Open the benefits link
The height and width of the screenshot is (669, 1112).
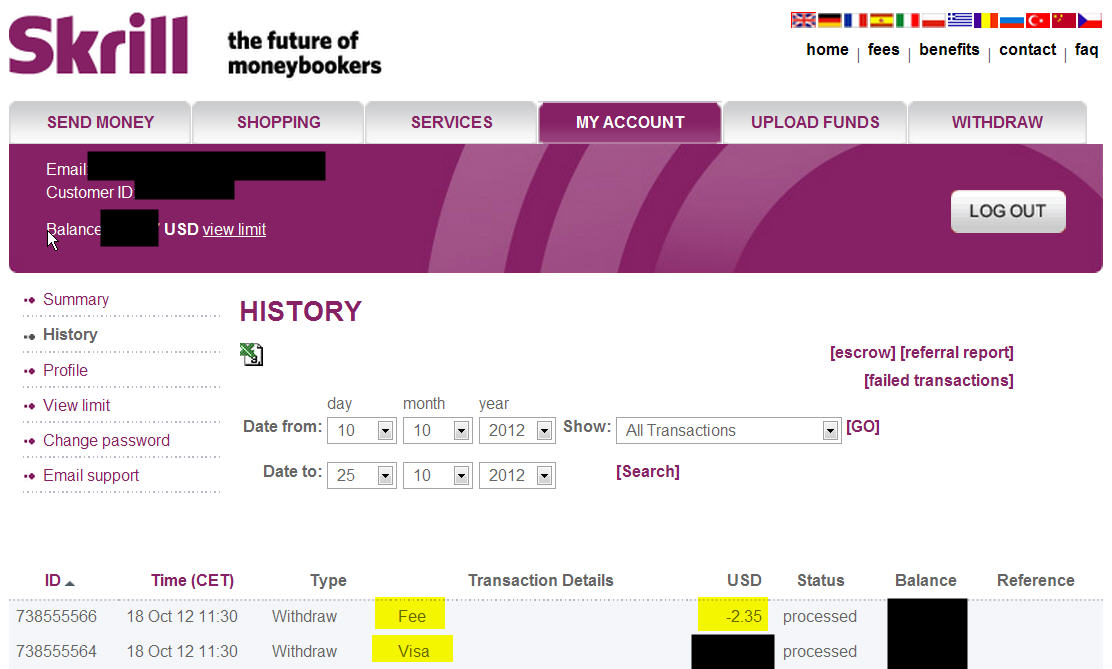pos(949,50)
